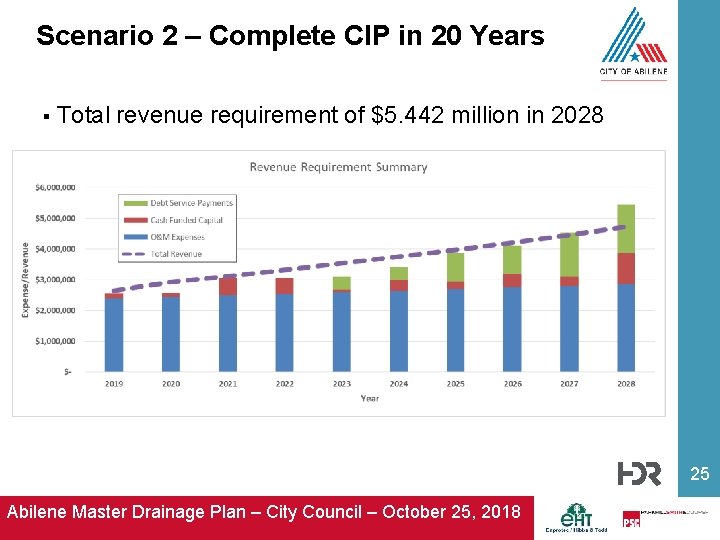Click the 'Debt Service Payments' legend label
This screenshot has width=720, height=540.
191,203
